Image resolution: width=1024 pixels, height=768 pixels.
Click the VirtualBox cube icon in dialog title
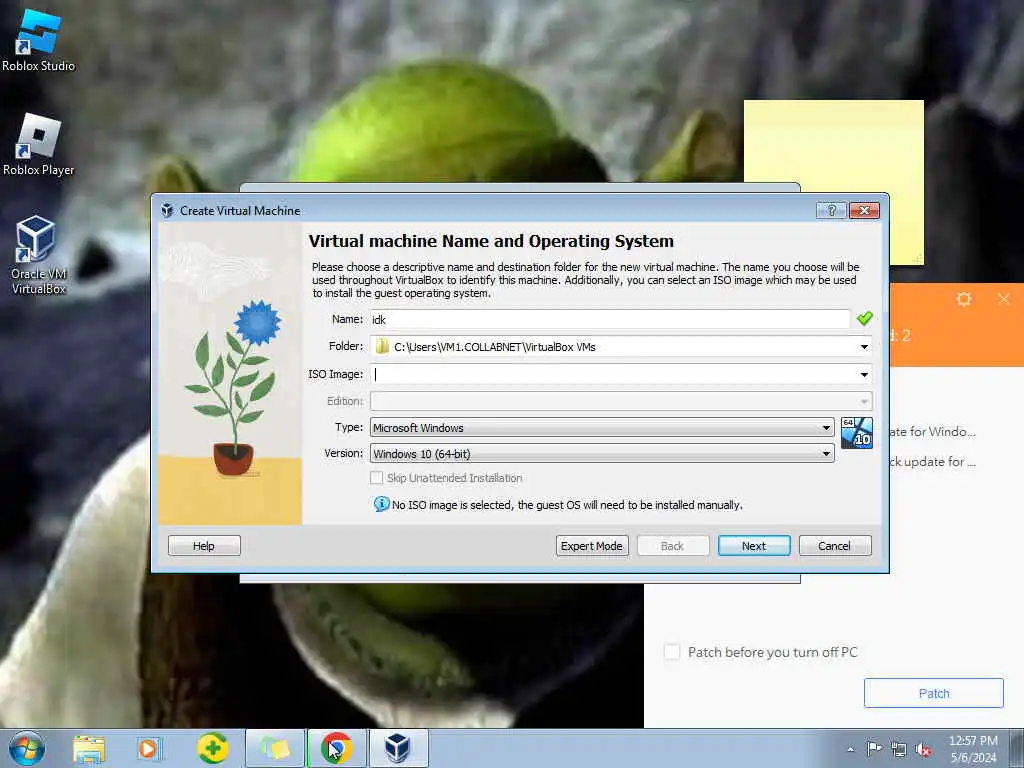[x=167, y=210]
